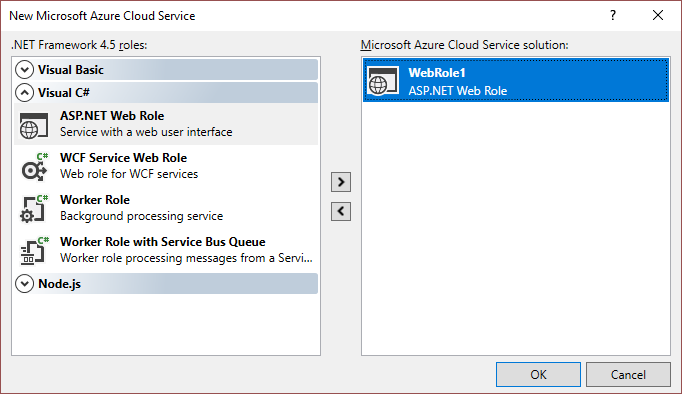This screenshot has width=682, height=394.
Task: Click the ASP.NET Web Role globe icon
Action: click(34, 125)
